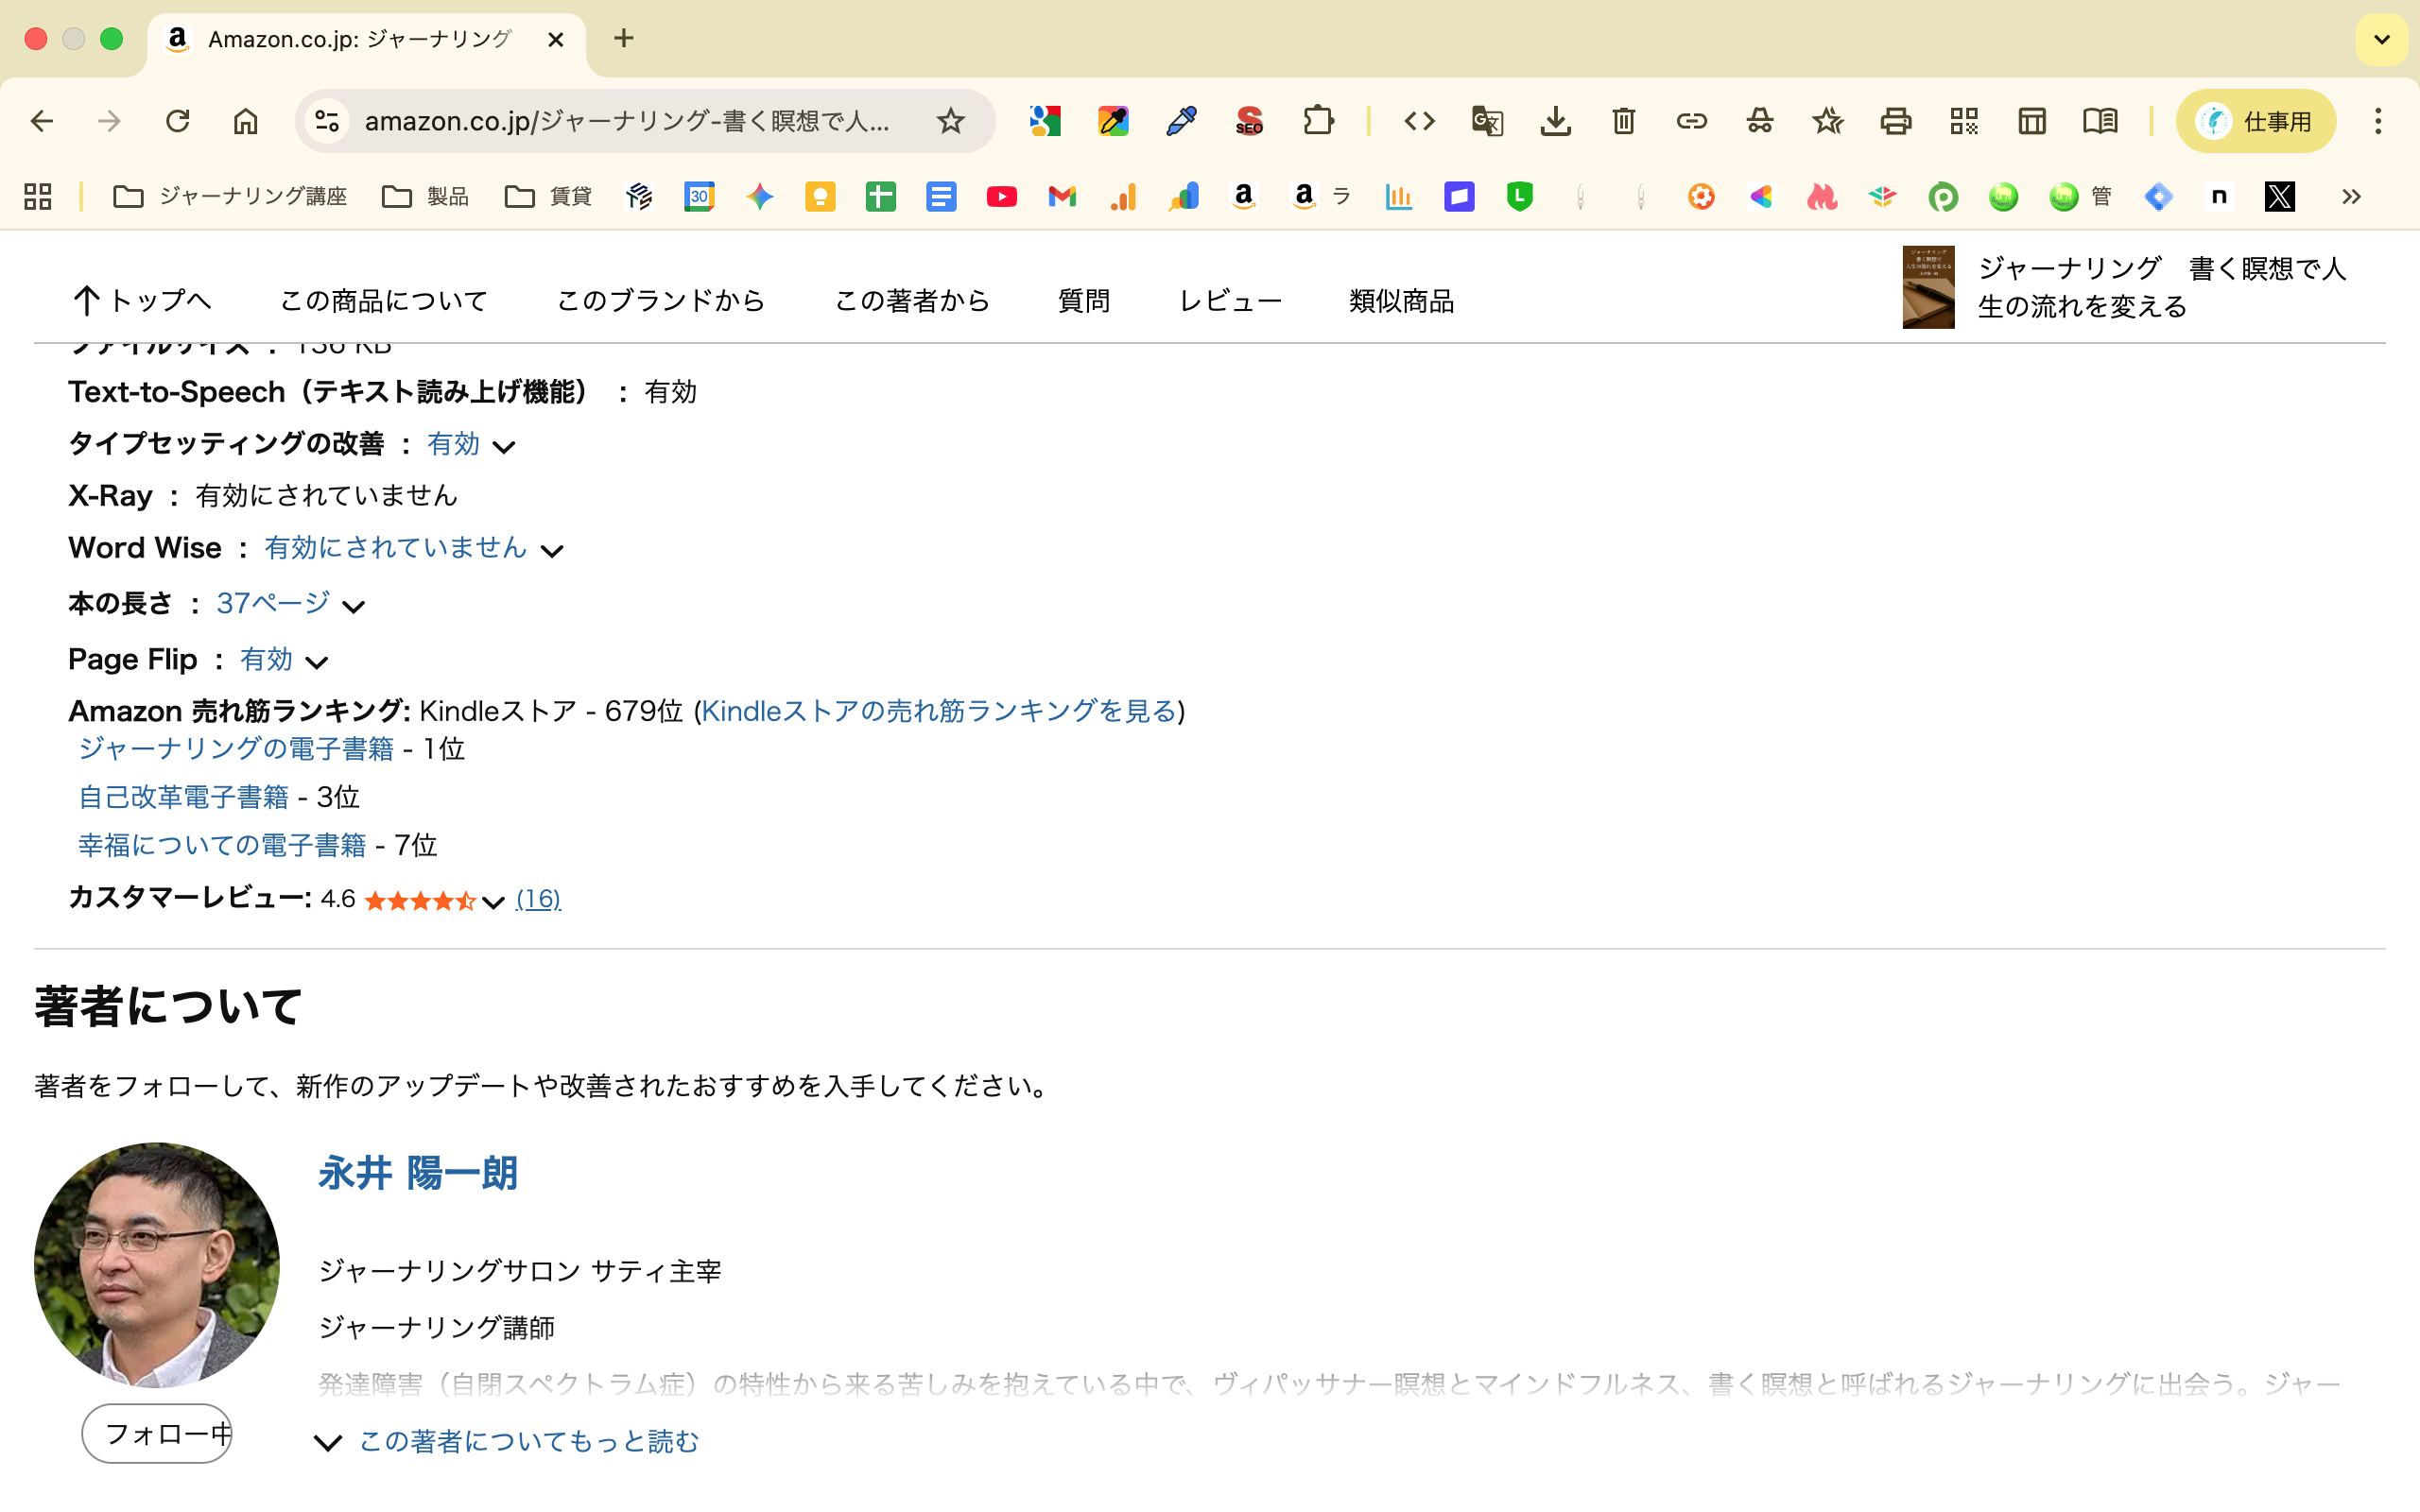
Task: Open Kindleストアの売れ筋ランキングを見る link
Action: click(x=939, y=711)
